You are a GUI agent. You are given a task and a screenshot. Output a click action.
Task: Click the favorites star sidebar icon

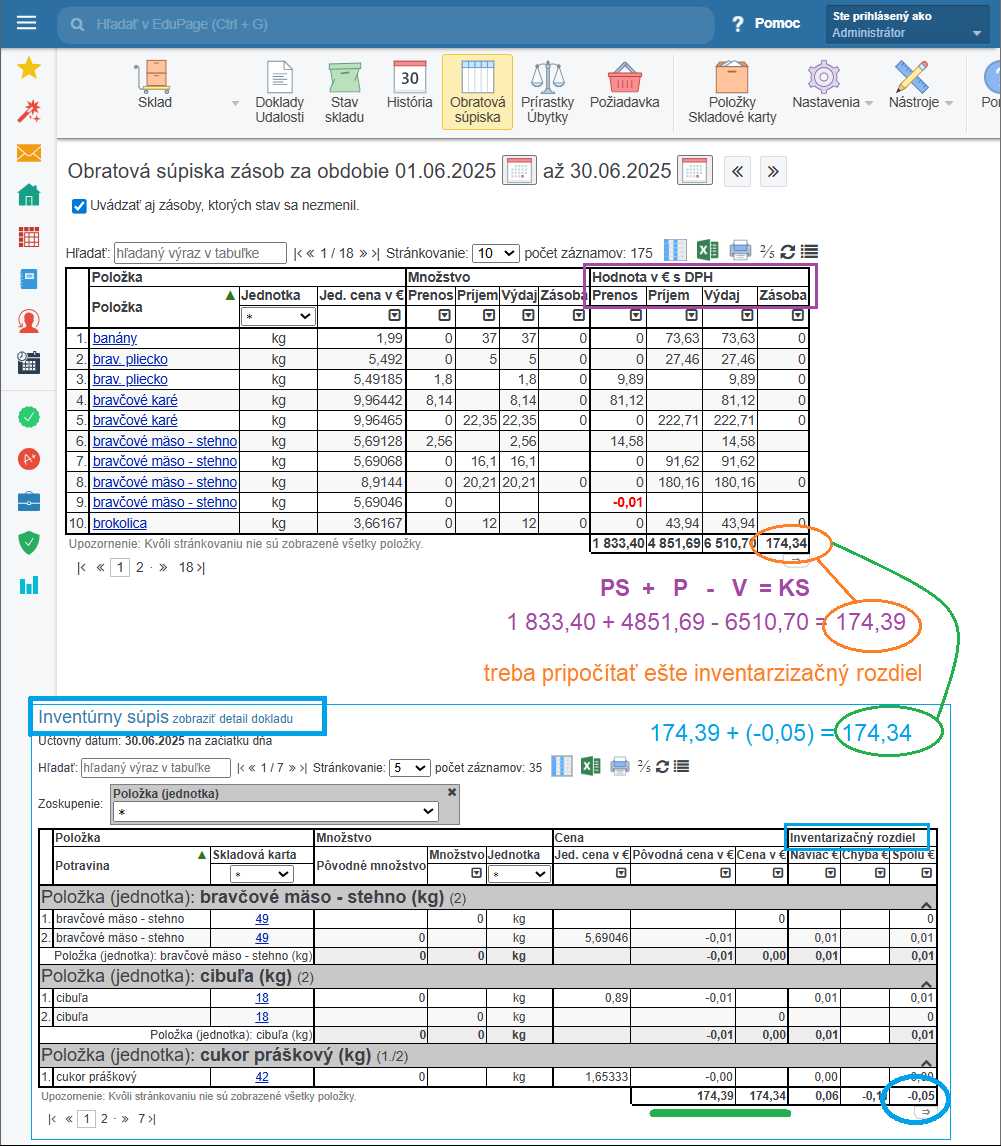28,68
